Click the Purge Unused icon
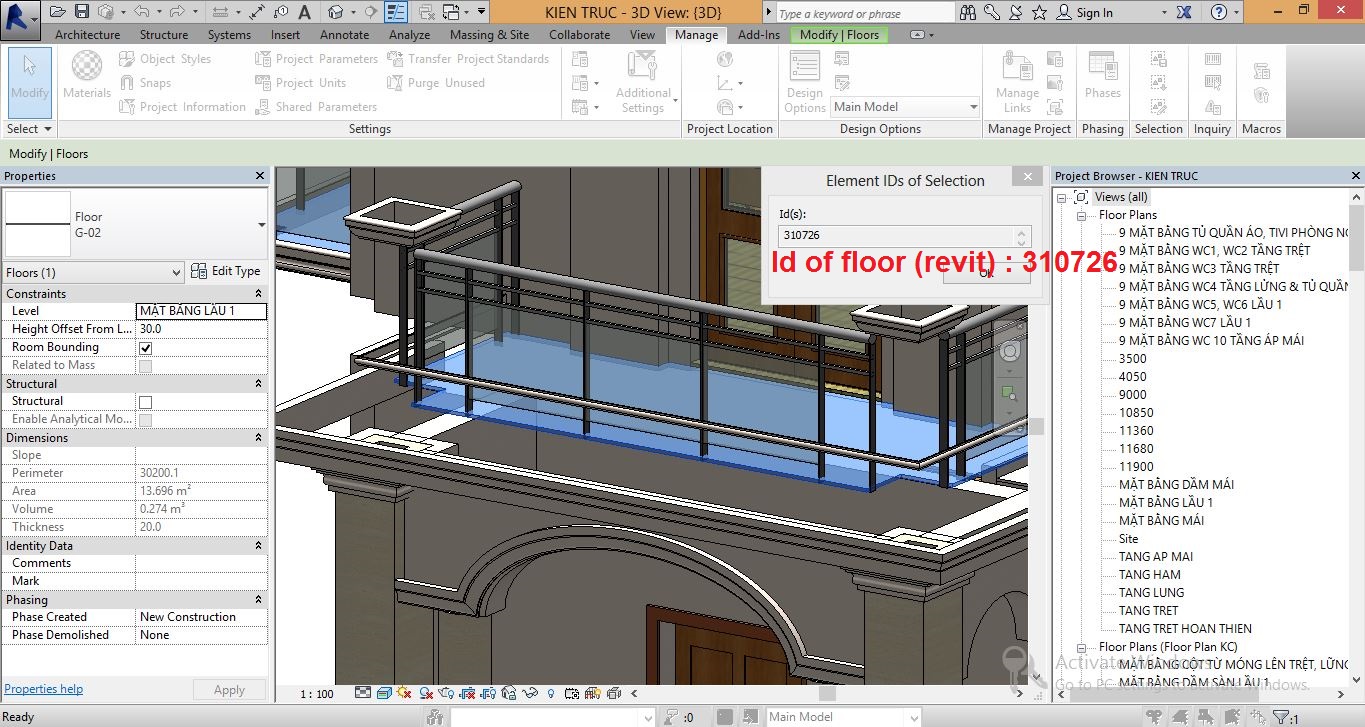The width and height of the screenshot is (1365, 727). point(395,82)
